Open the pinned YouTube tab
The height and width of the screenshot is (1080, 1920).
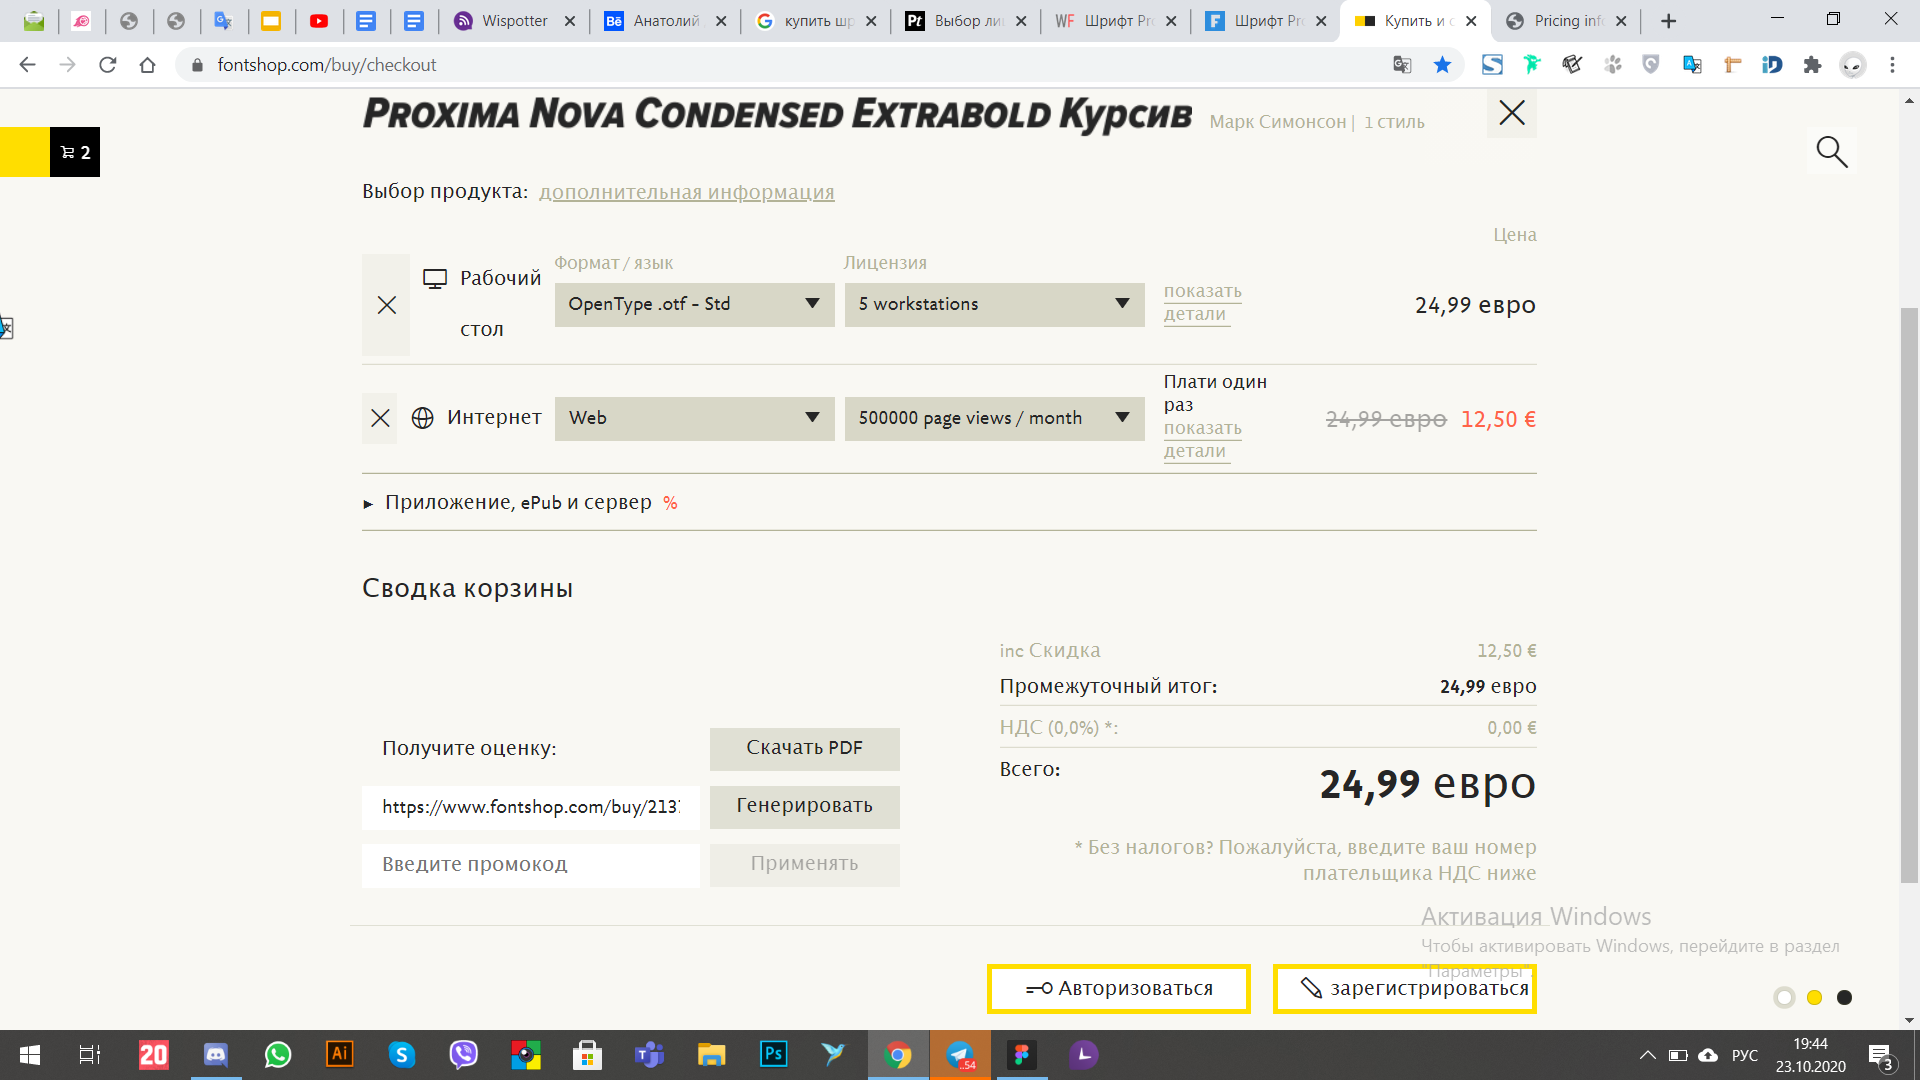point(319,21)
